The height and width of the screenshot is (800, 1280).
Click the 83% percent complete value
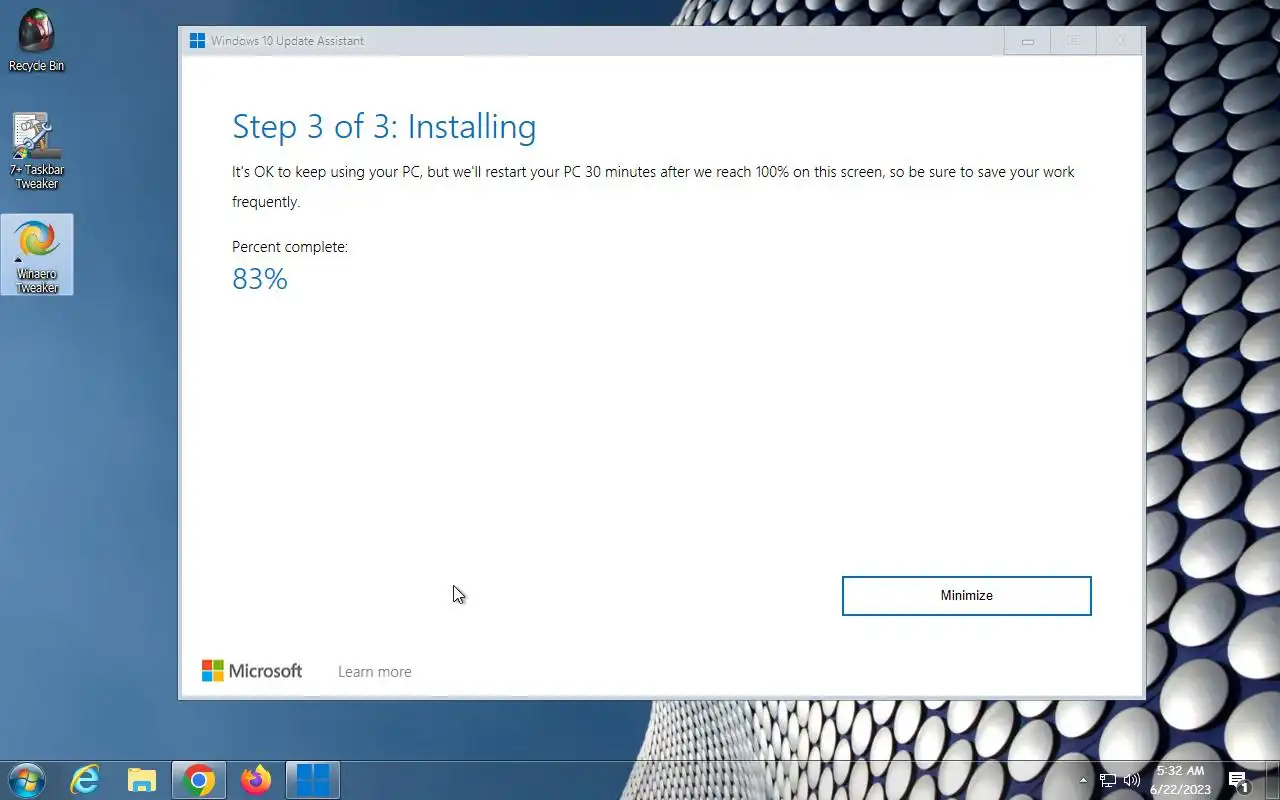pos(260,279)
